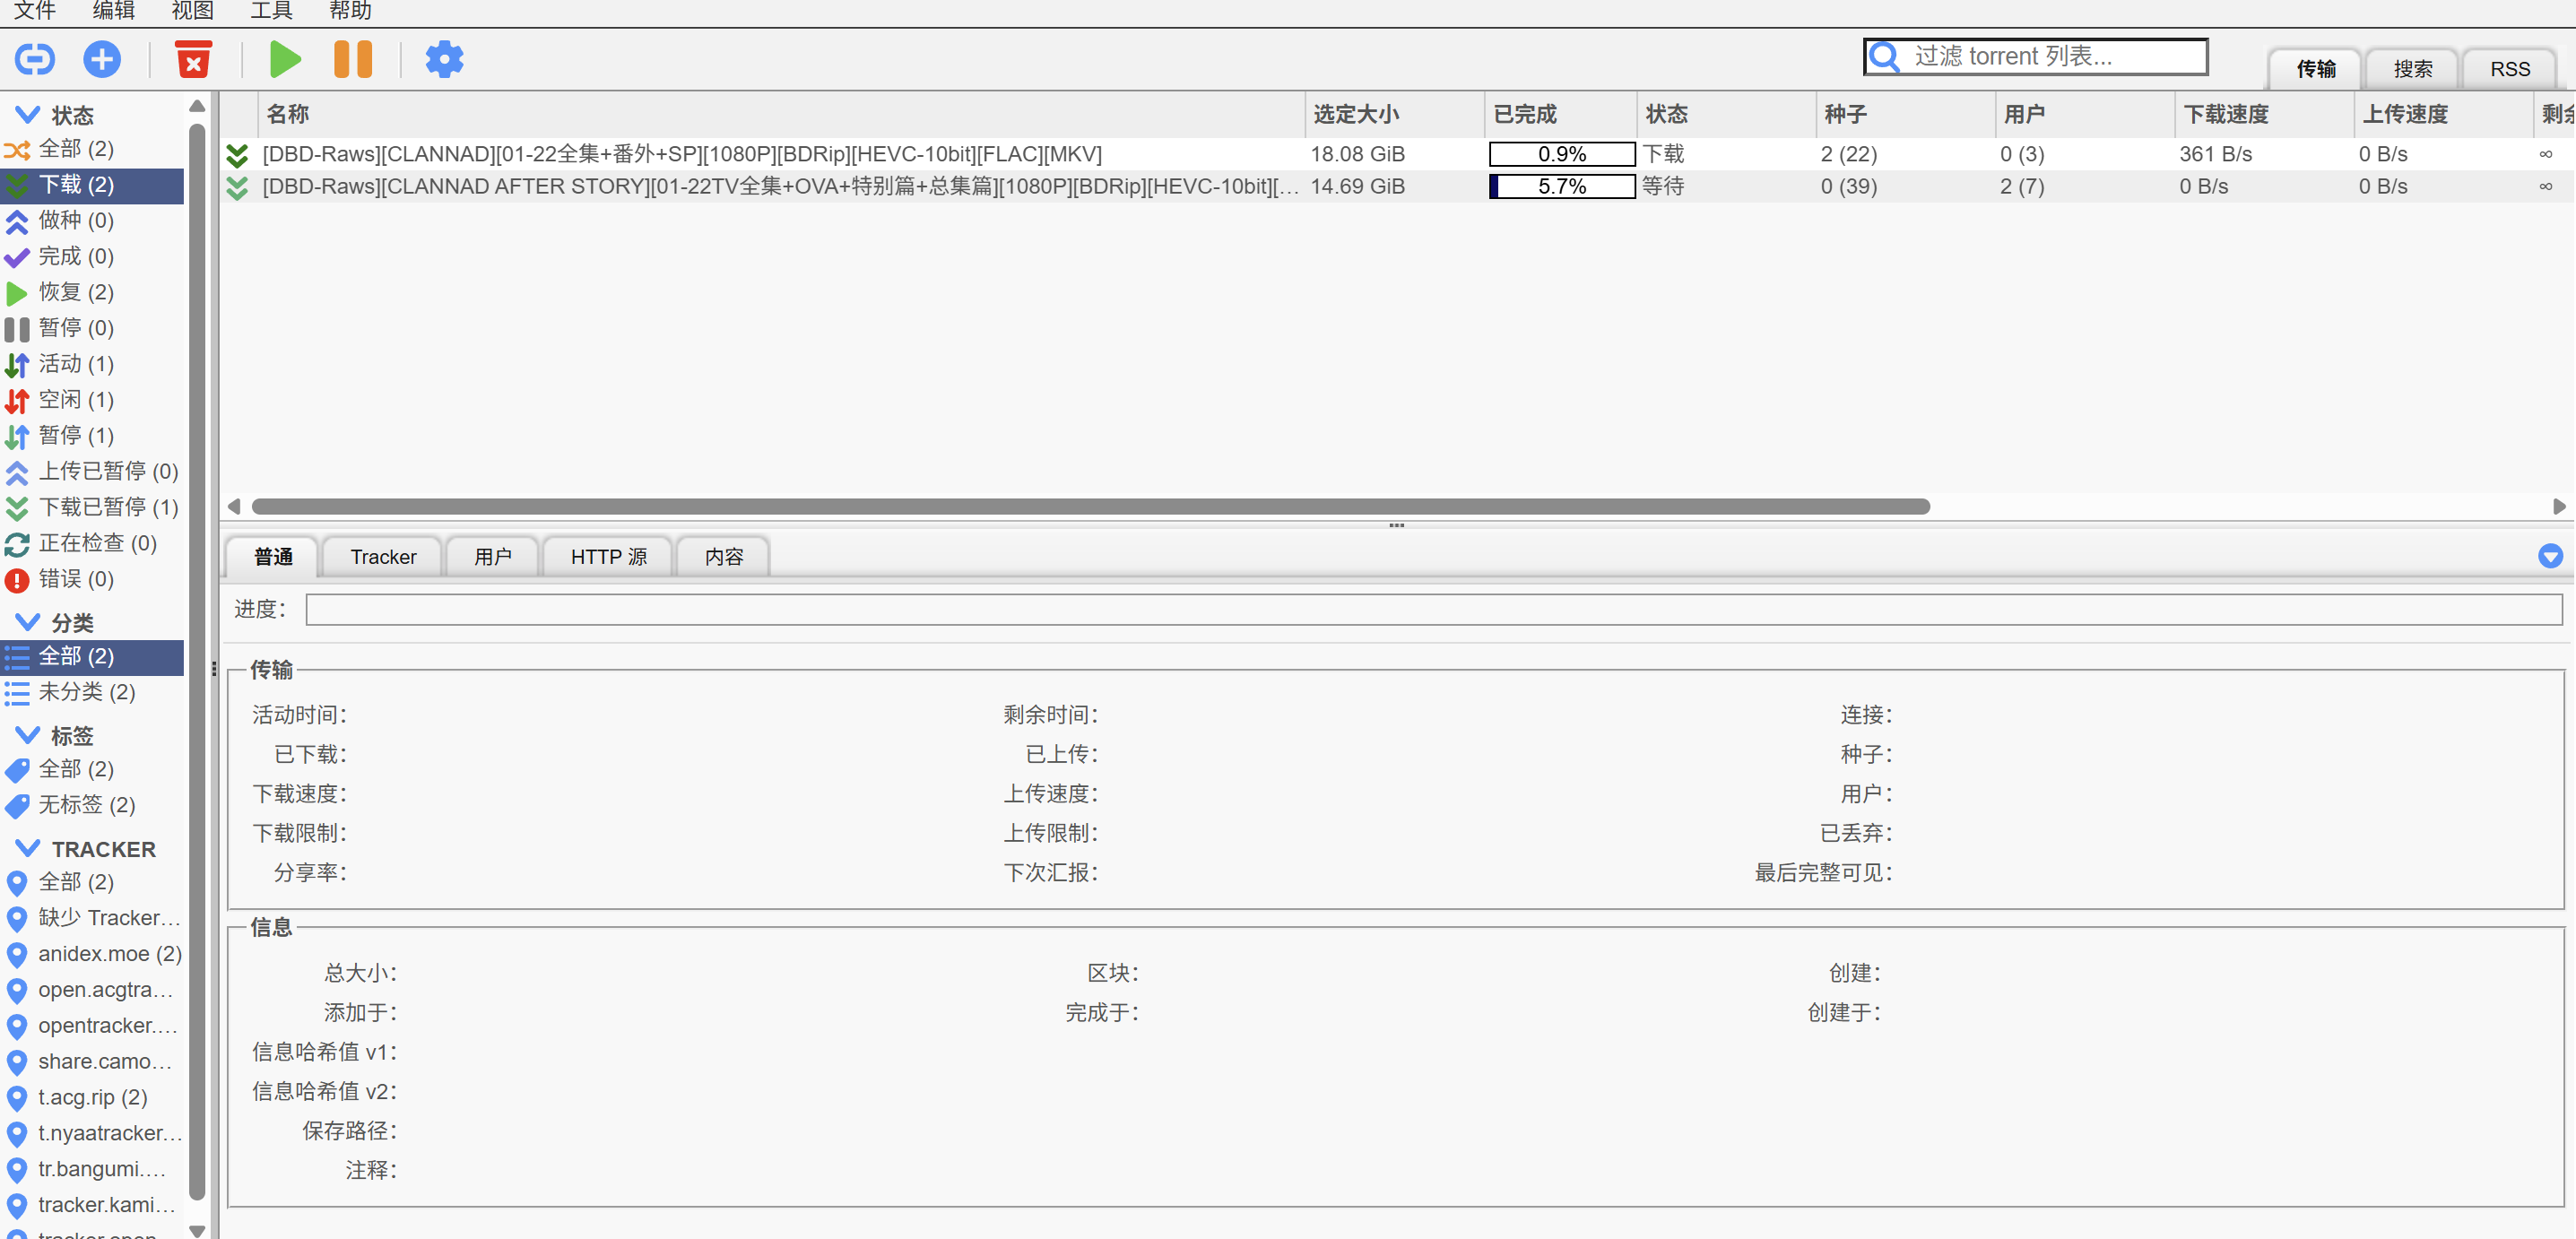Open the HTTP 源 properties tab
Image resolution: width=2576 pixels, height=1239 pixels.
609,557
